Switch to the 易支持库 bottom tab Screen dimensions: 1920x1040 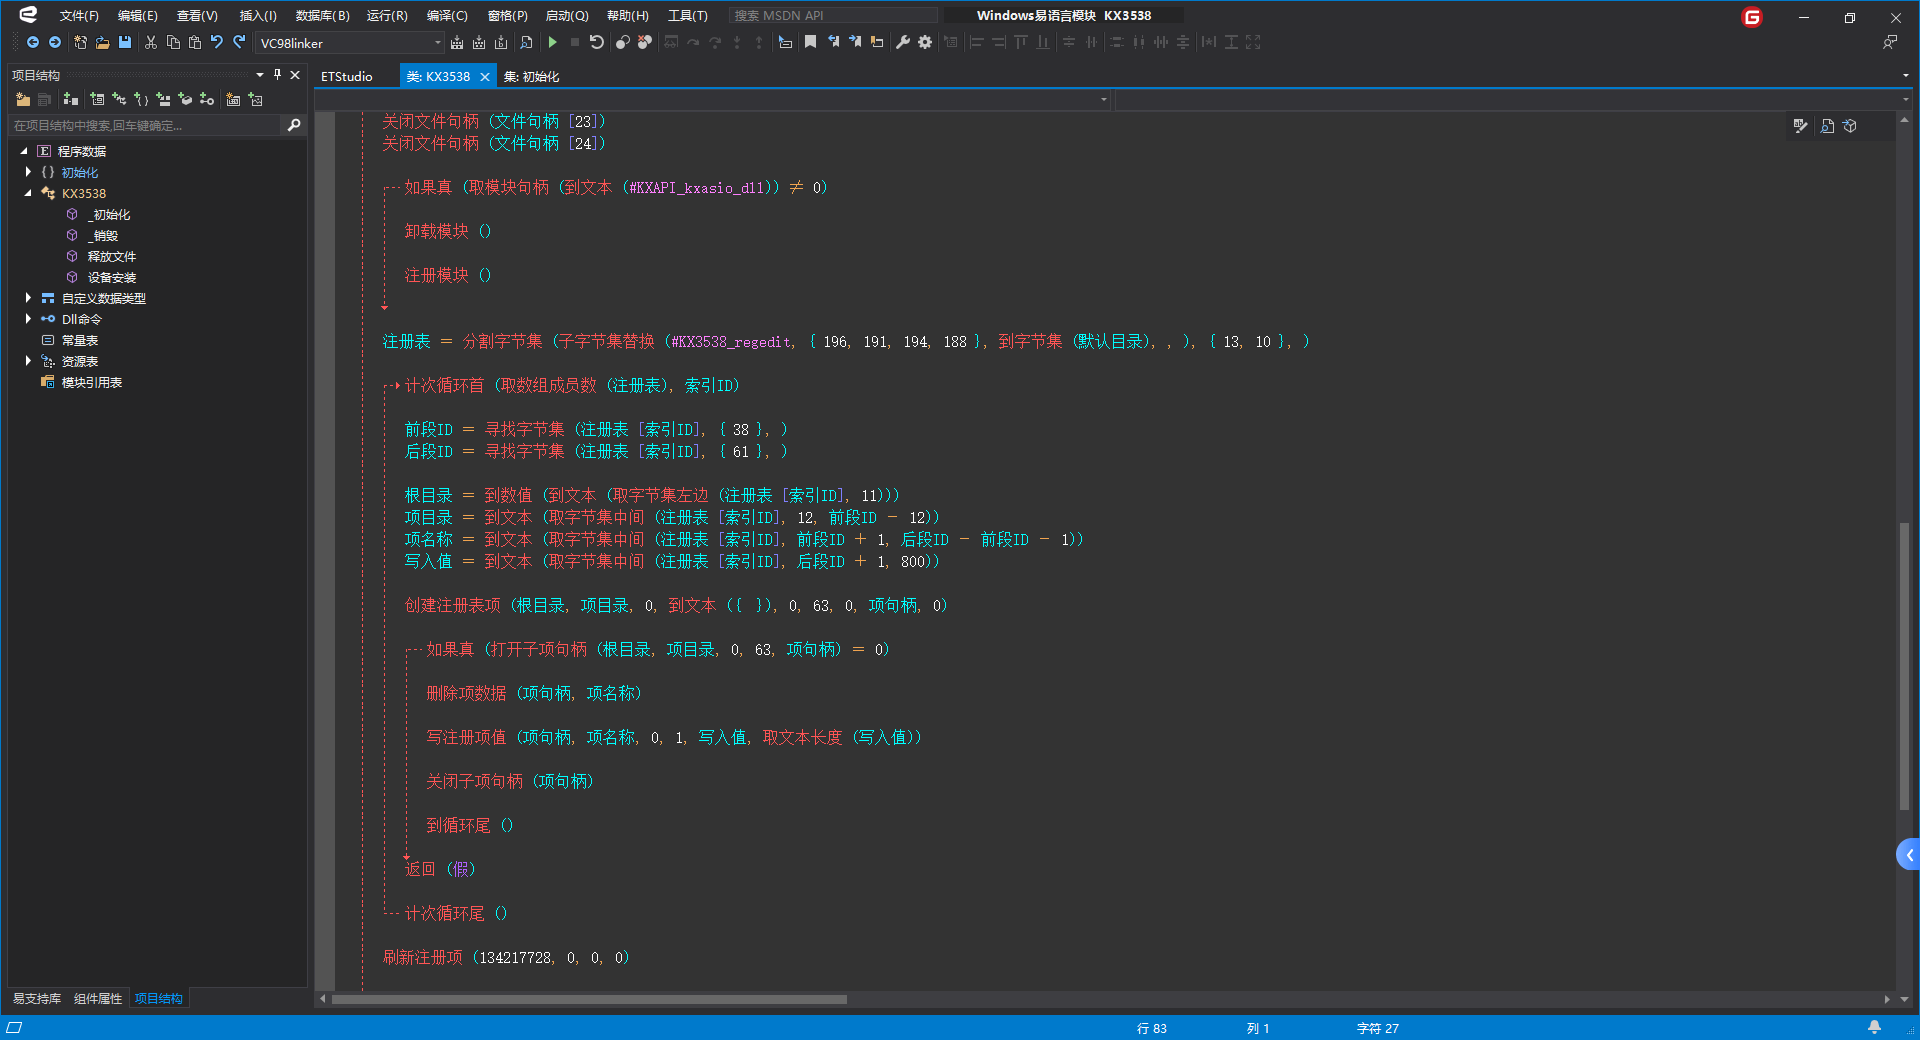click(x=37, y=998)
